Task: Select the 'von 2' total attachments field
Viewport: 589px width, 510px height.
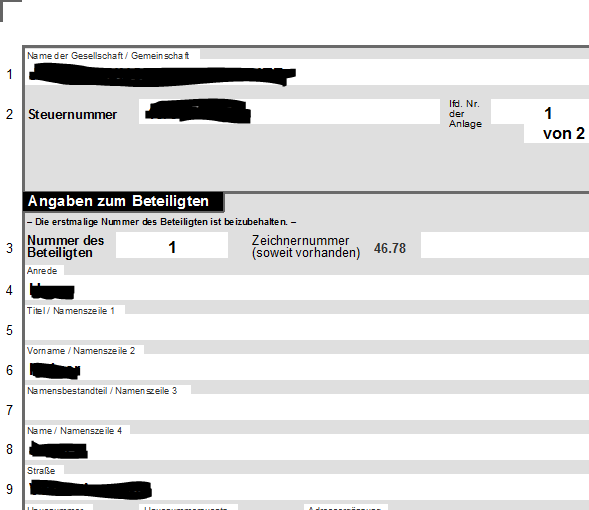Action: tap(556, 133)
